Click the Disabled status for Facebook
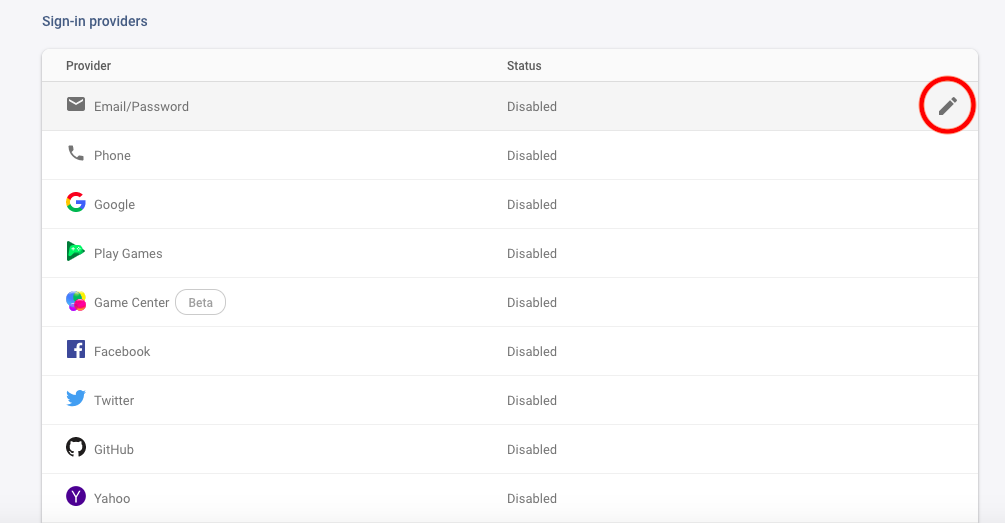1005x523 pixels. click(531, 352)
